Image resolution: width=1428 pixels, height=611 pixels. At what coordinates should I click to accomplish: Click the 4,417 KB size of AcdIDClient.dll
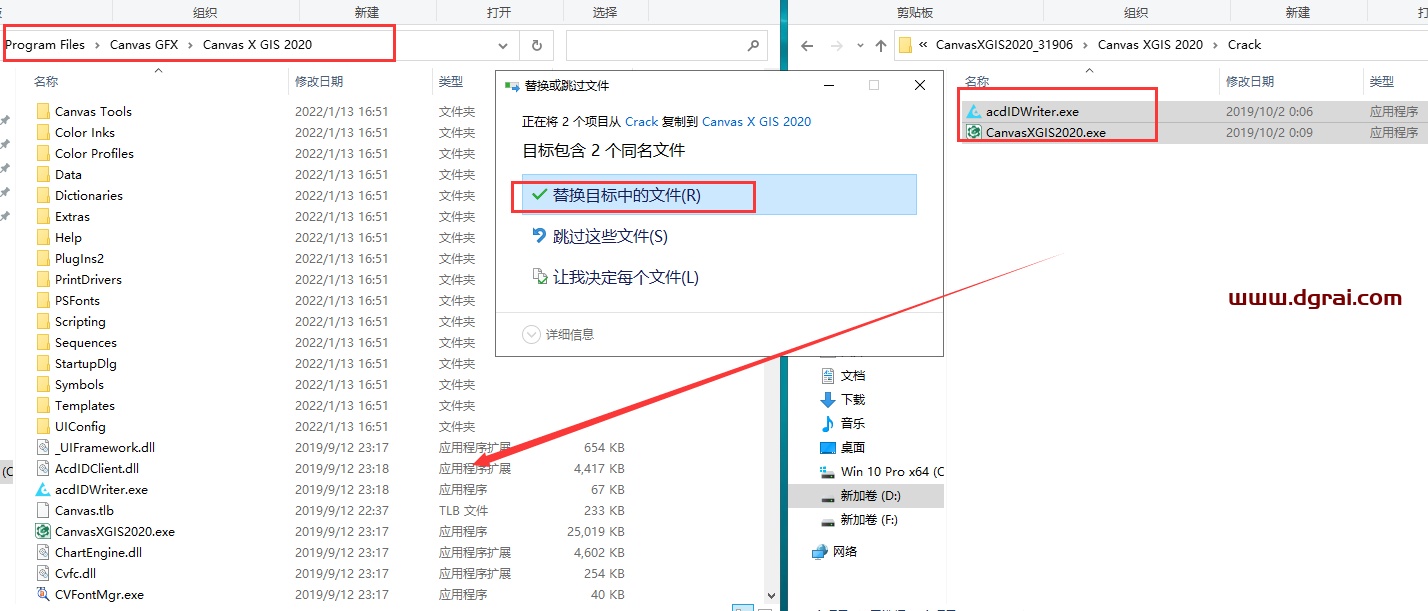(x=599, y=468)
